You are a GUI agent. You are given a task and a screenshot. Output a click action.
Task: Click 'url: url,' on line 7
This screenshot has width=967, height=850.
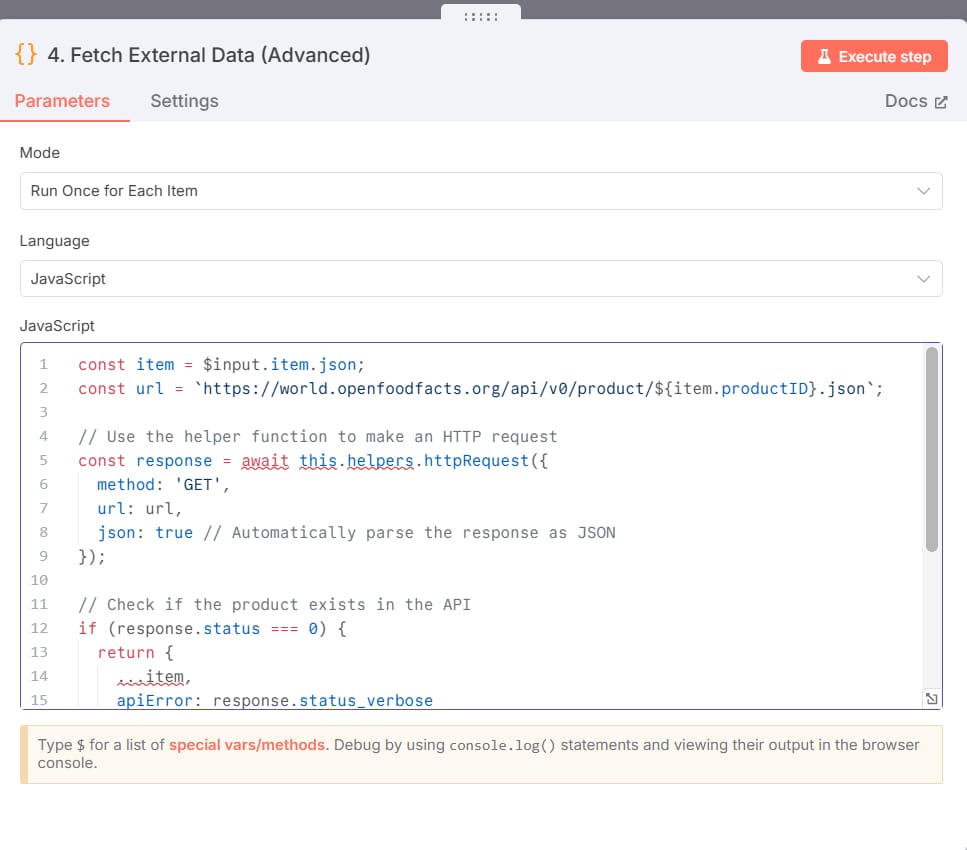tap(139, 509)
